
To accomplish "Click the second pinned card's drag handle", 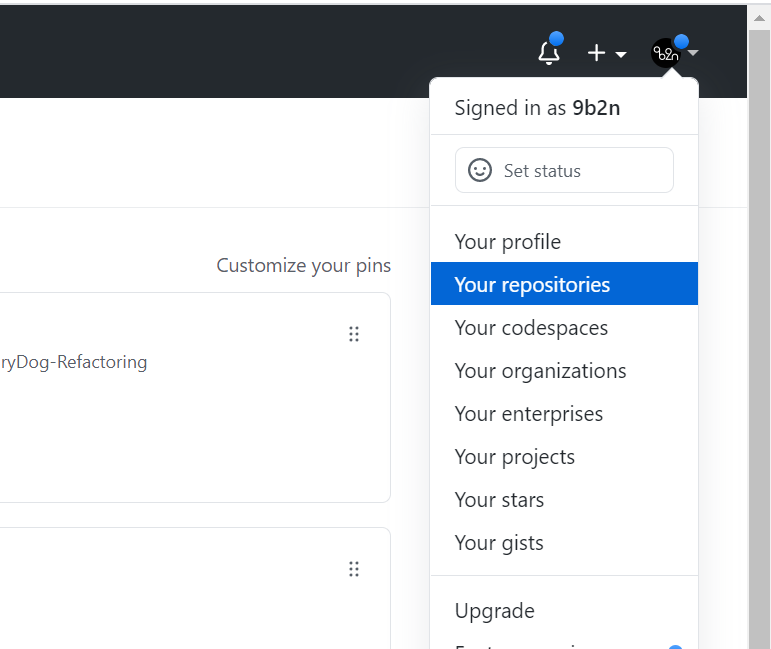I will (354, 569).
